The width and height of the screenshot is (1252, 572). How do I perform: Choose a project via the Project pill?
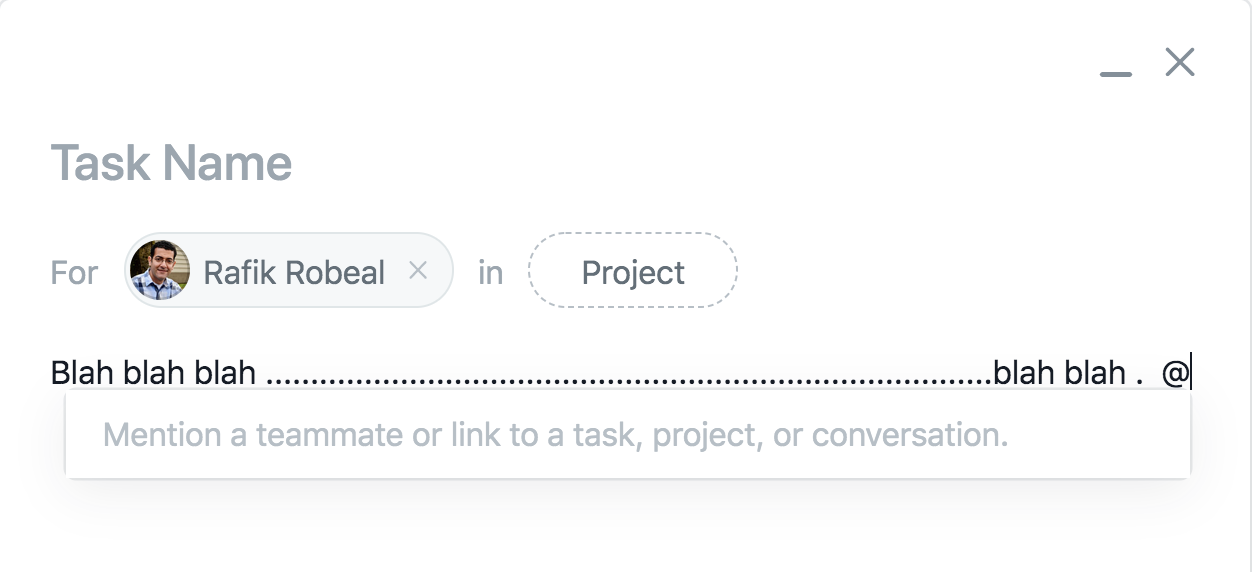click(x=633, y=270)
